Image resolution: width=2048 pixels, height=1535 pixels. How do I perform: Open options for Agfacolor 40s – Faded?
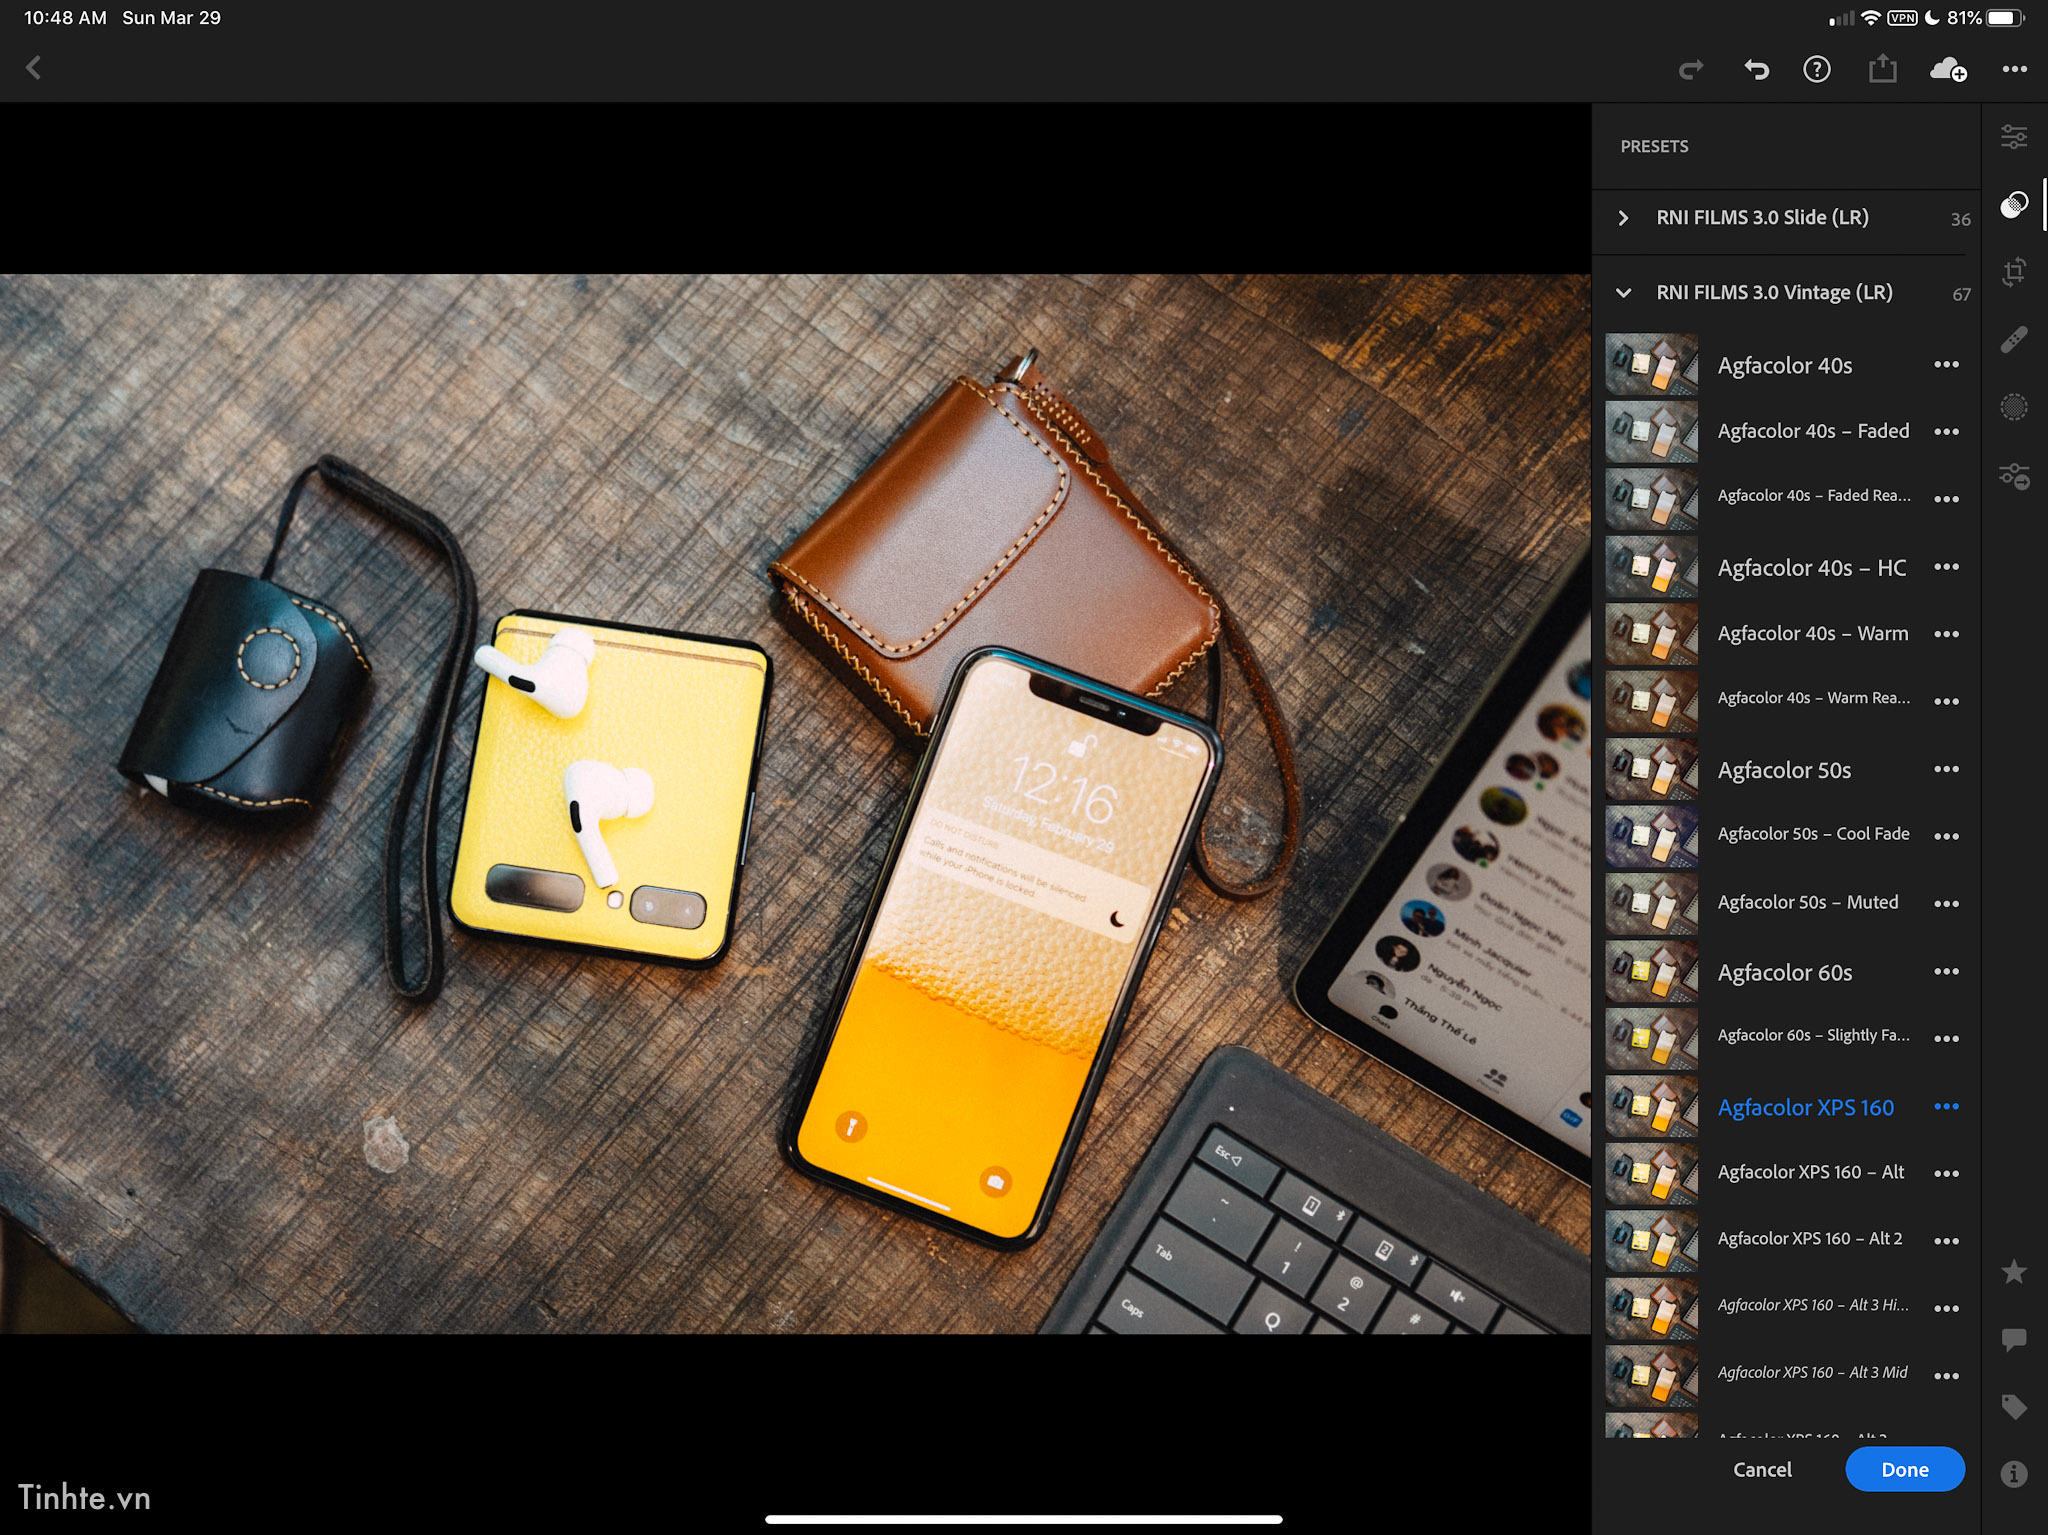click(x=1946, y=432)
